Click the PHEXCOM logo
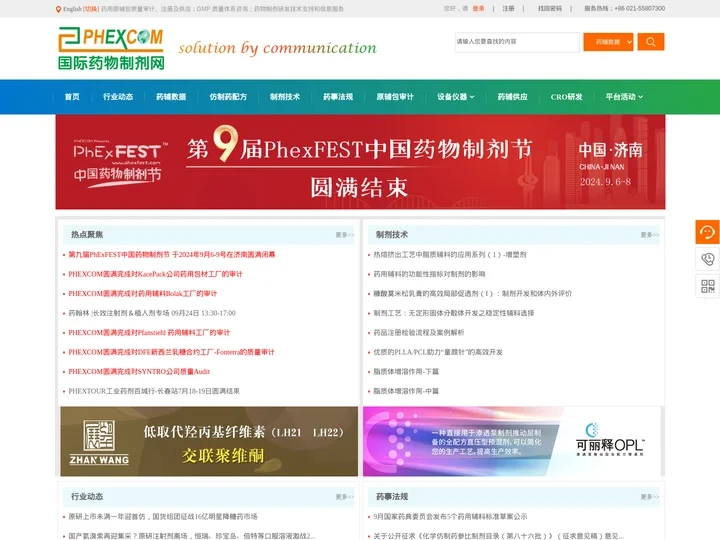This screenshot has width=720, height=540. (111, 48)
